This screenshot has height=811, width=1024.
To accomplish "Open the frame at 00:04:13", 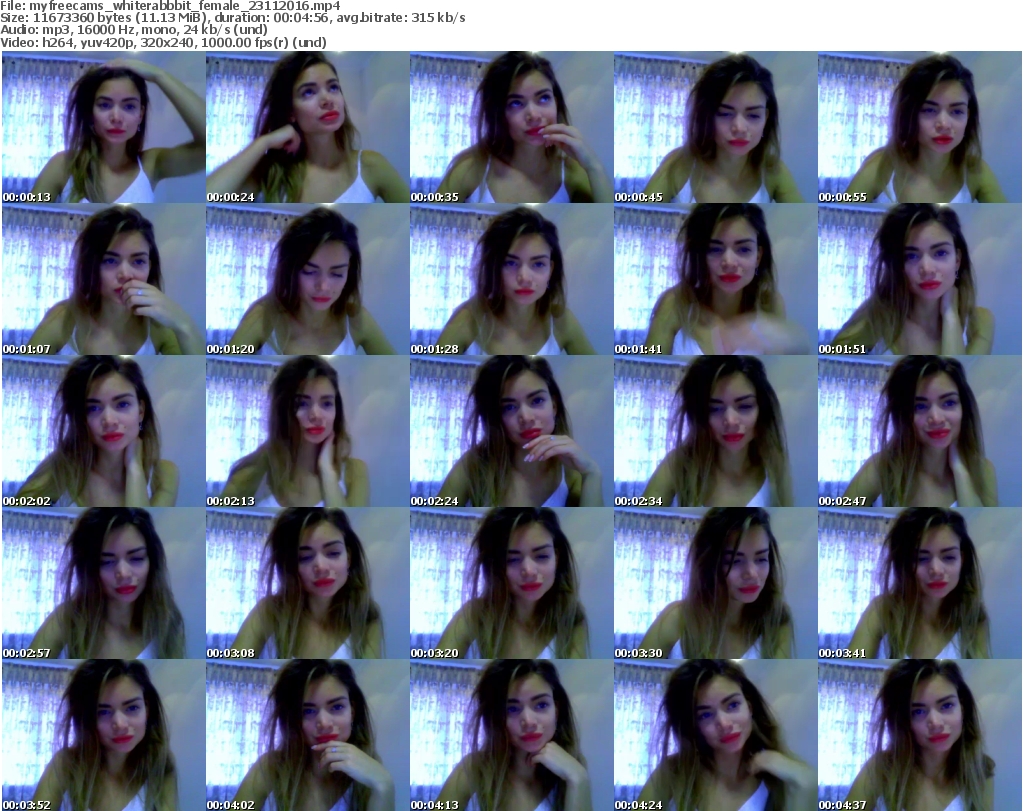I will [511, 735].
